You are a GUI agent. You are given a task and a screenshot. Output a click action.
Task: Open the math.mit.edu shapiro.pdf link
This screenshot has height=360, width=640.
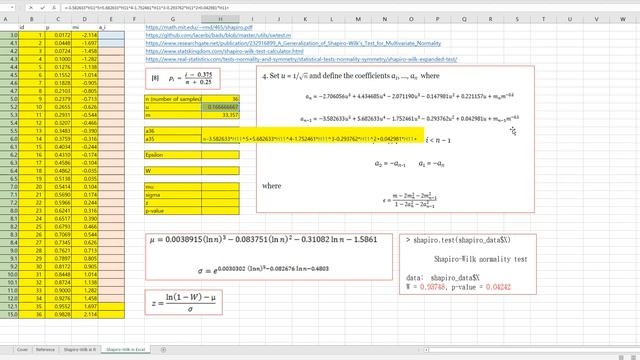click(x=199, y=27)
